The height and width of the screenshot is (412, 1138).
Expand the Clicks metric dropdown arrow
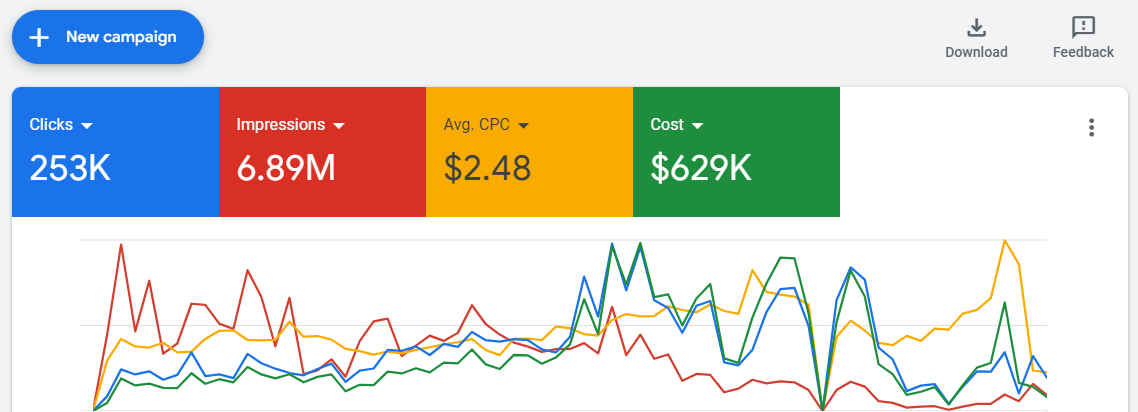pos(87,126)
